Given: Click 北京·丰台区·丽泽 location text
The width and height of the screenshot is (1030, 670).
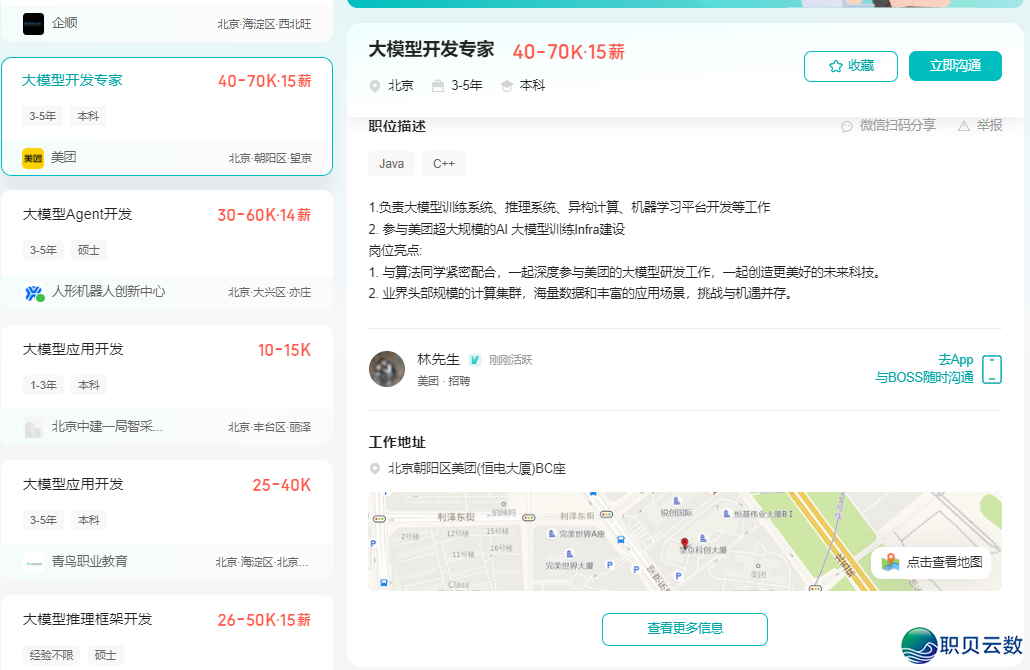Looking at the screenshot, I should (269, 428).
